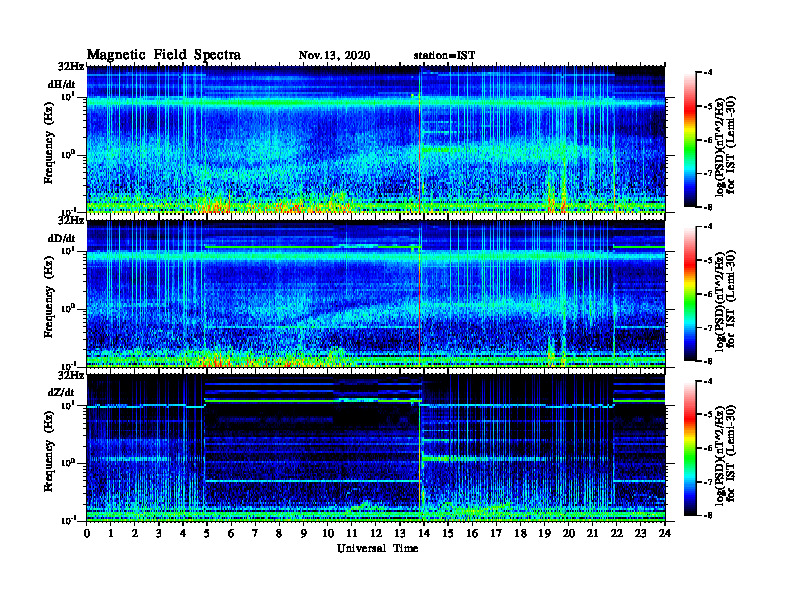The image size is (792, 612).
Task: Click the "19" tick on the Universal Time axis
Action: click(x=544, y=533)
